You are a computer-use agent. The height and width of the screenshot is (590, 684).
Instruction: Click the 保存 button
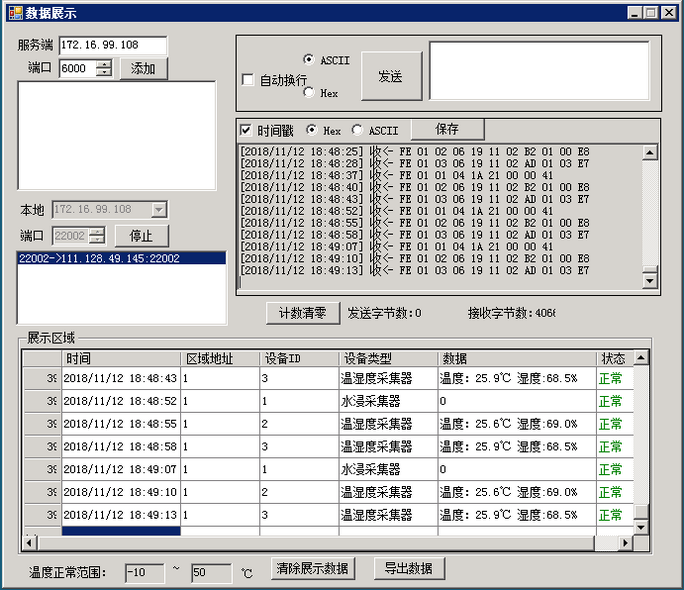coord(447,129)
